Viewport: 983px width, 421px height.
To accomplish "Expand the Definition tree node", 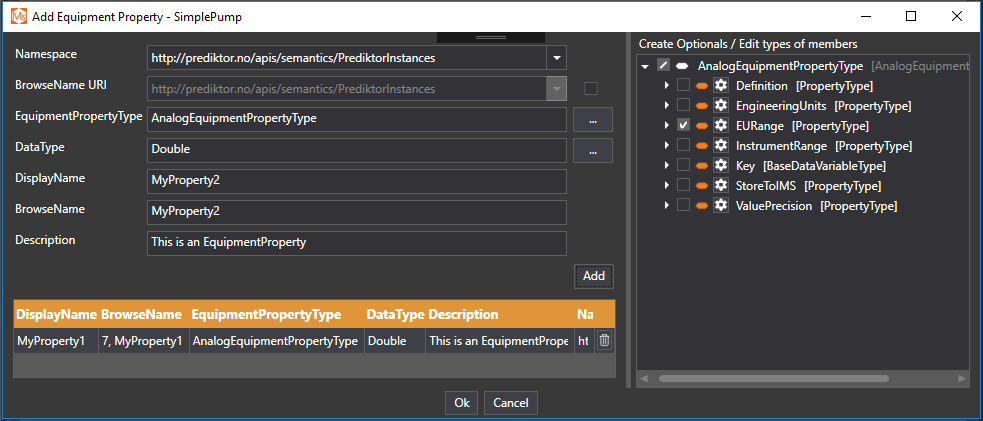I will [x=666, y=86].
